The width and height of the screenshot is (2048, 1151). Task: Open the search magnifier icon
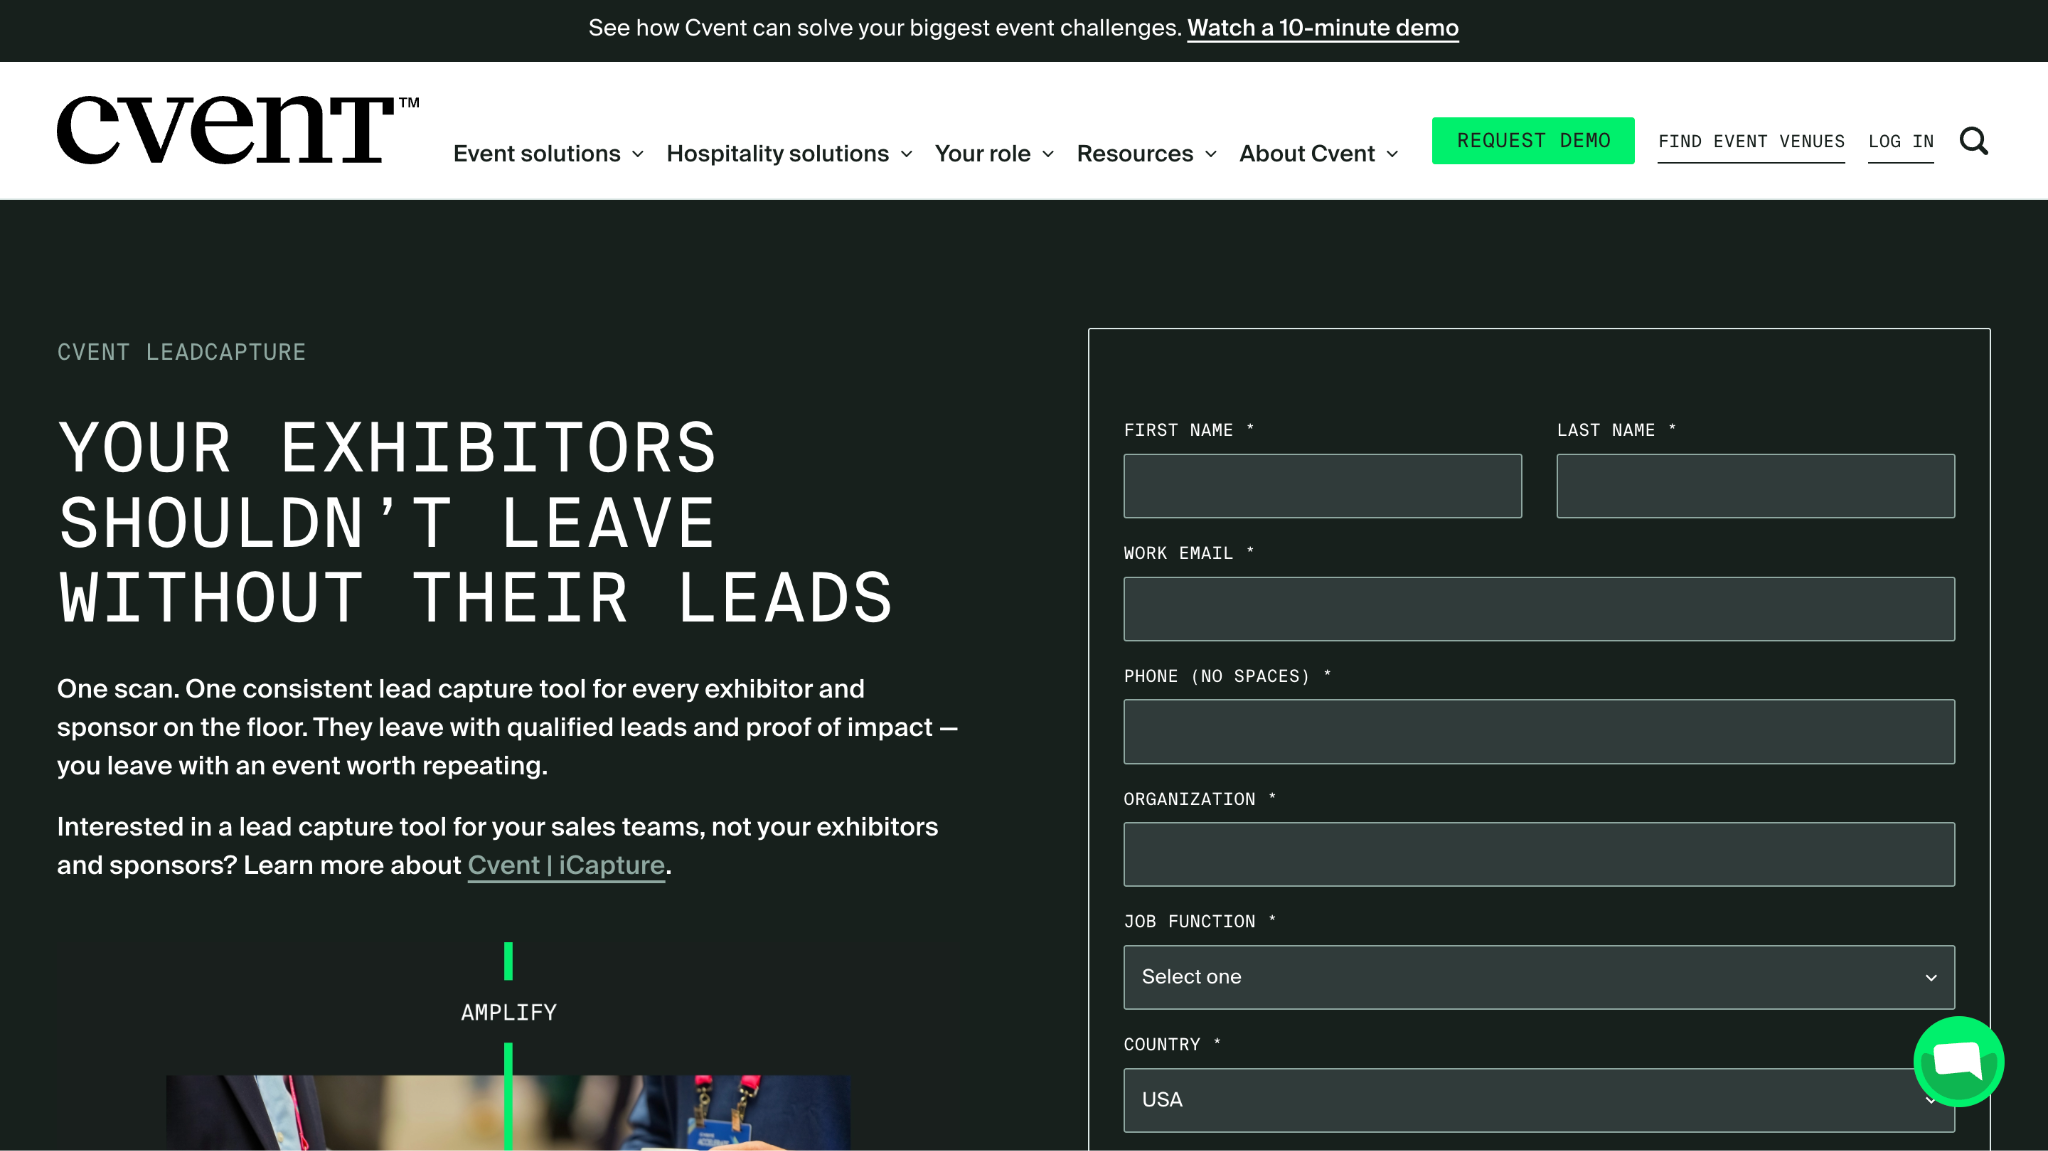[1973, 141]
